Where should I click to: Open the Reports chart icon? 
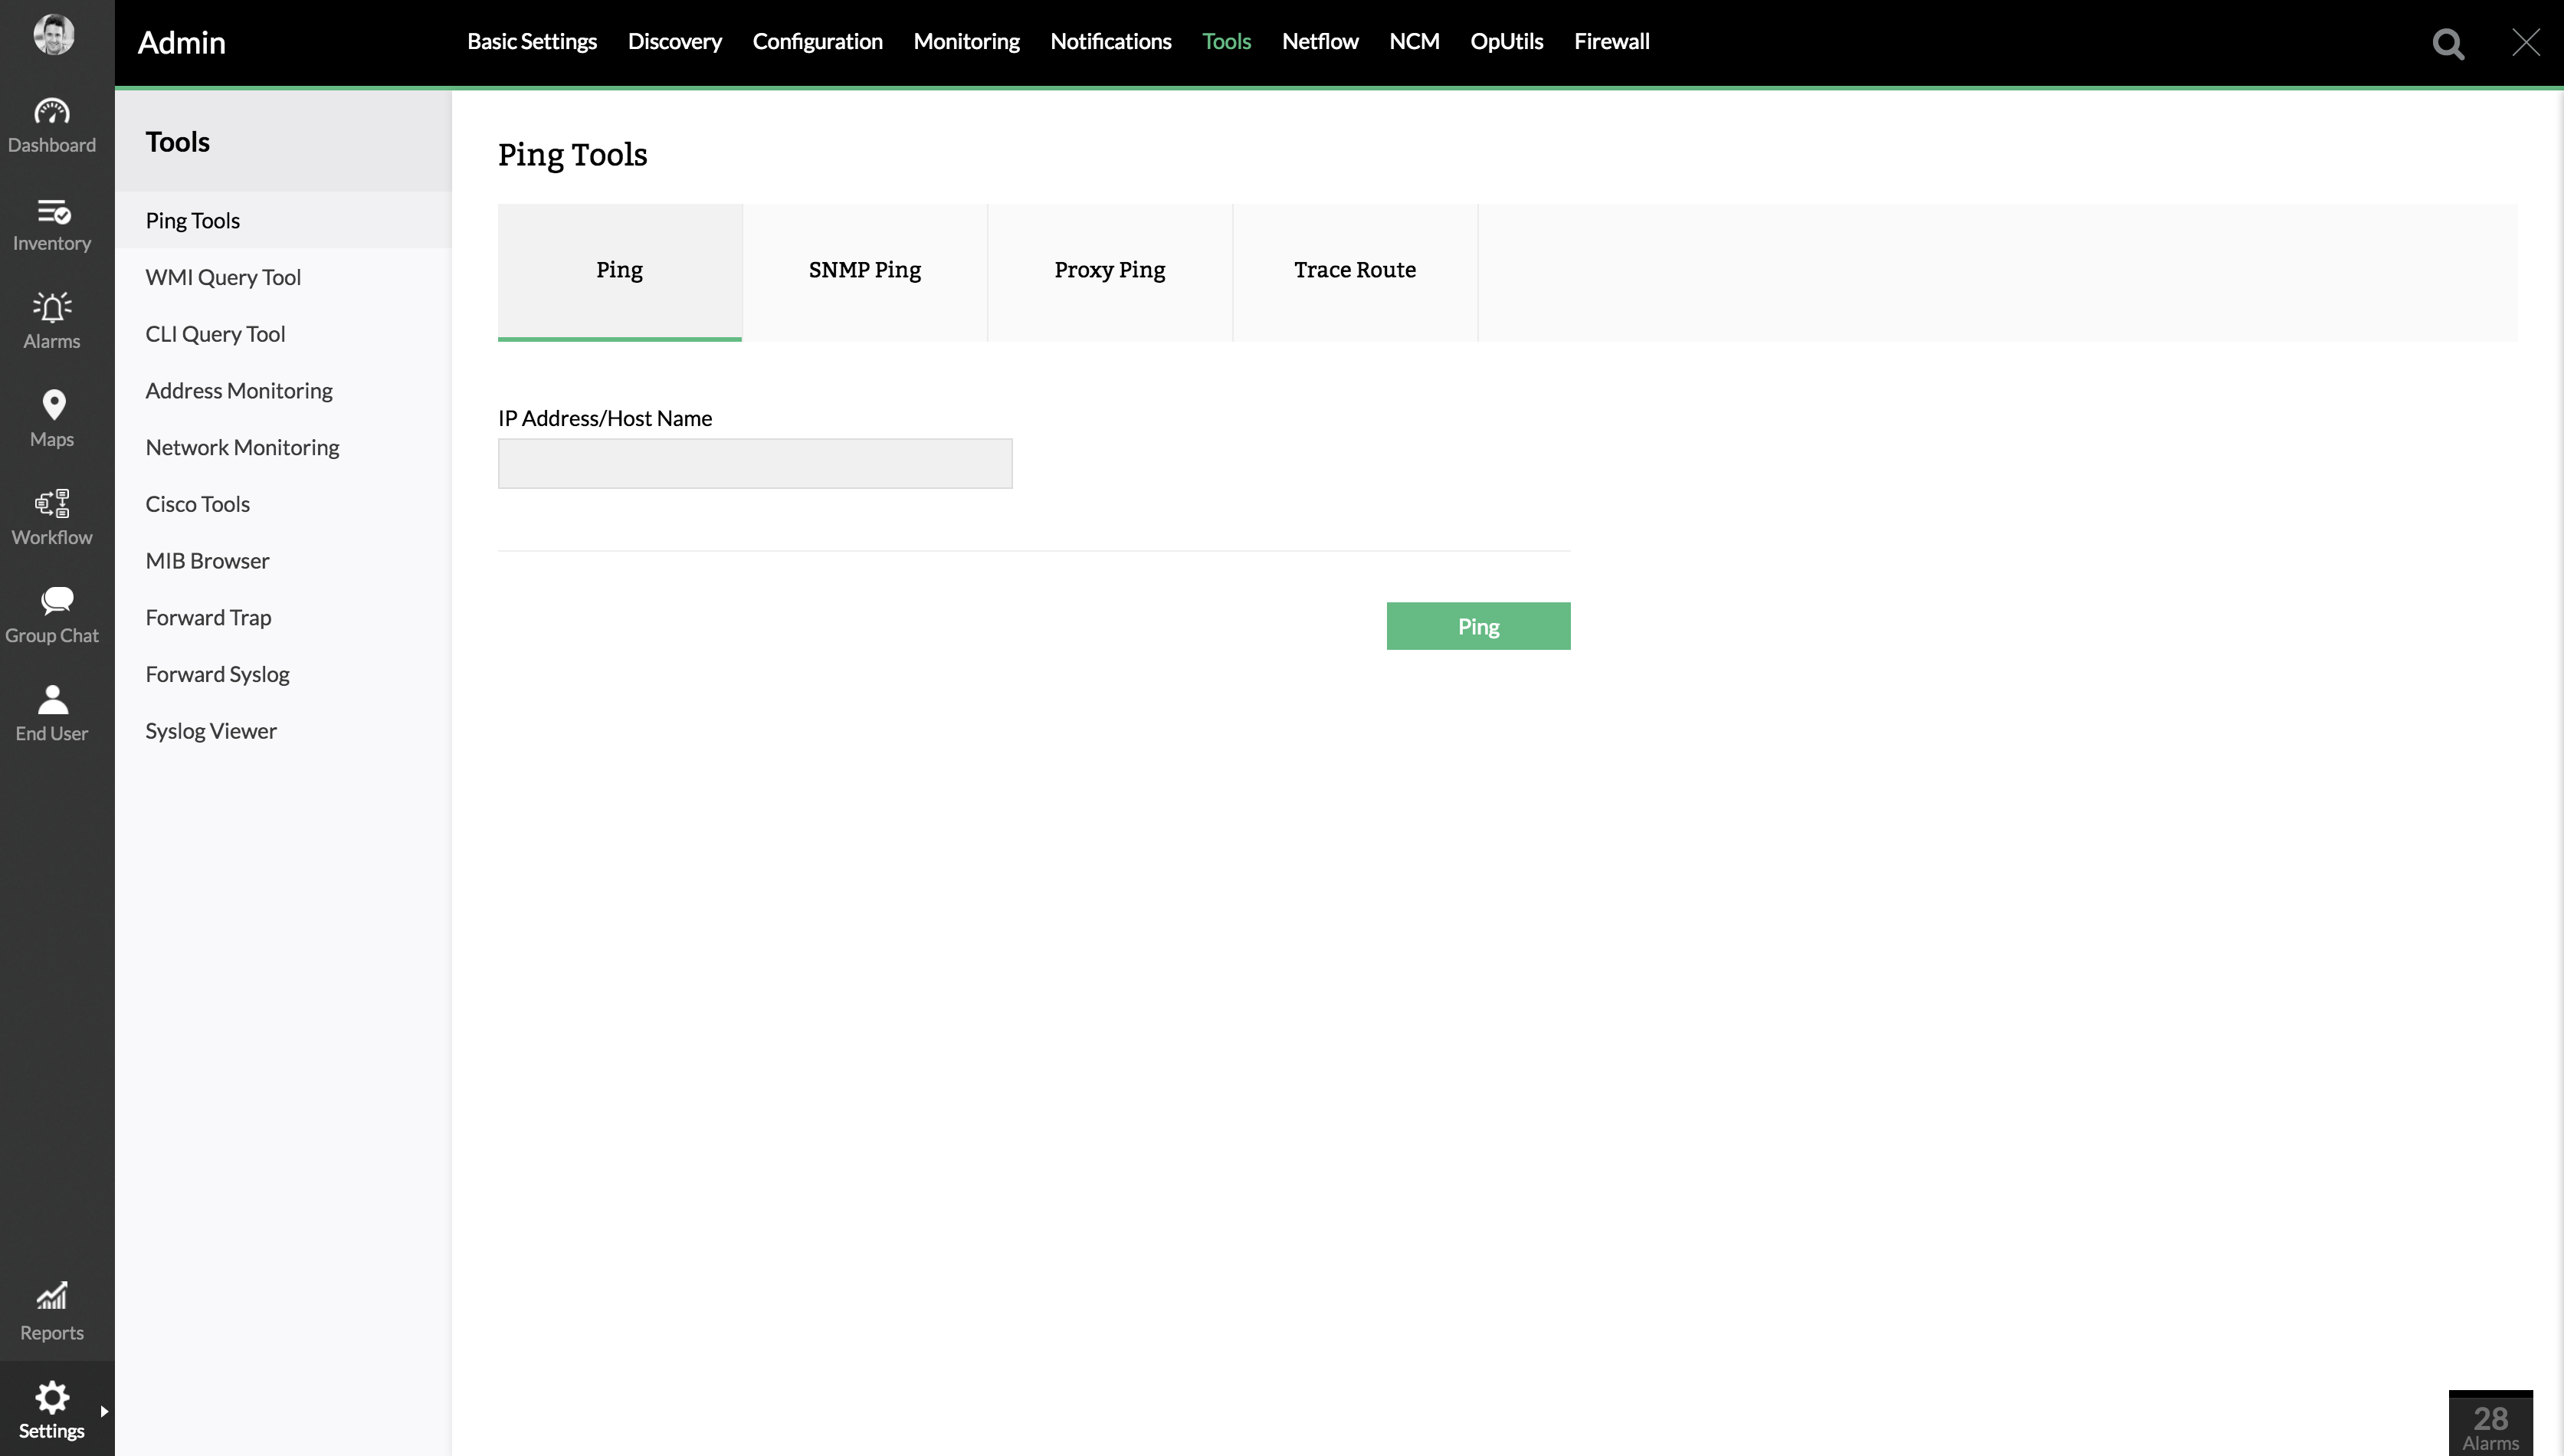(x=52, y=1296)
